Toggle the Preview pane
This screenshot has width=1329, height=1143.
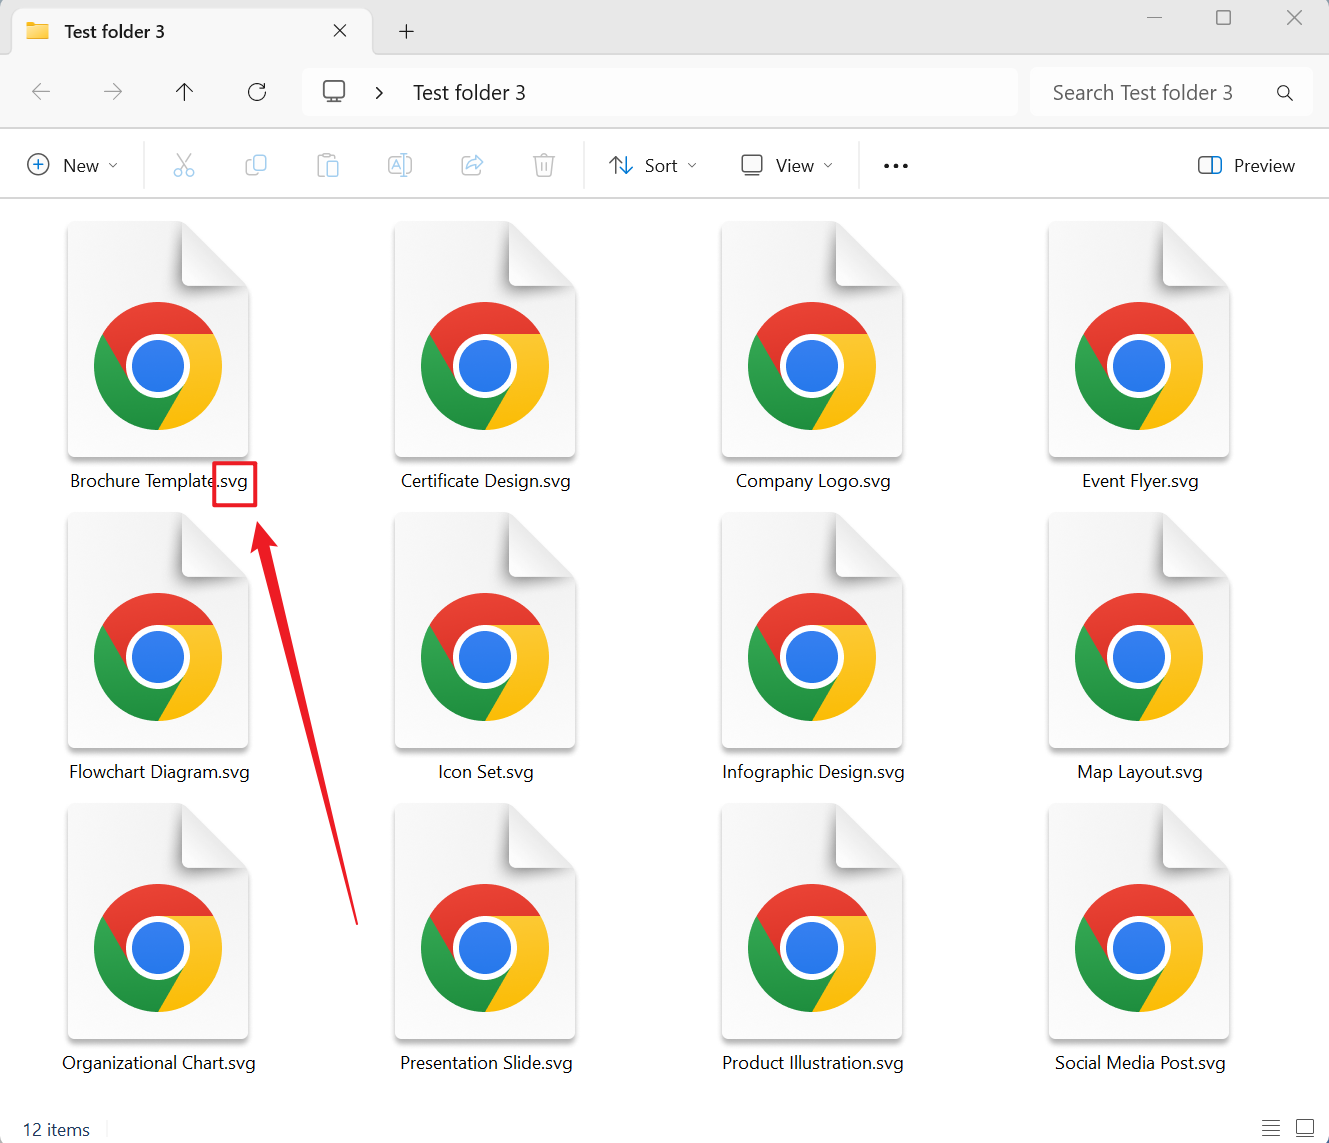(x=1246, y=165)
